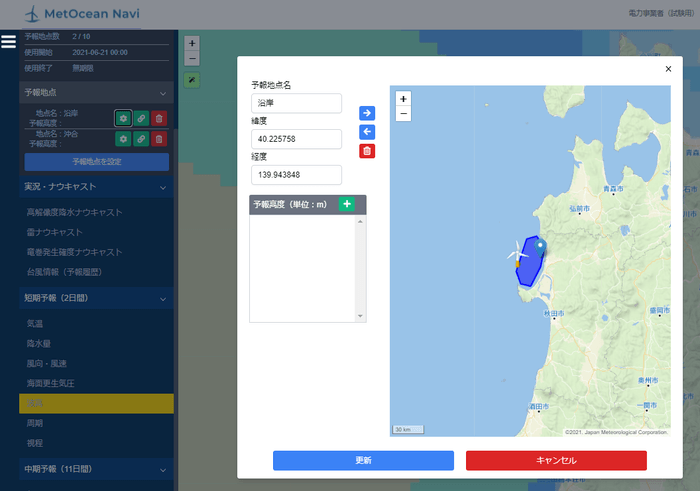
Task: Select 風向・風速 forecast menu item
Action: 47,363
